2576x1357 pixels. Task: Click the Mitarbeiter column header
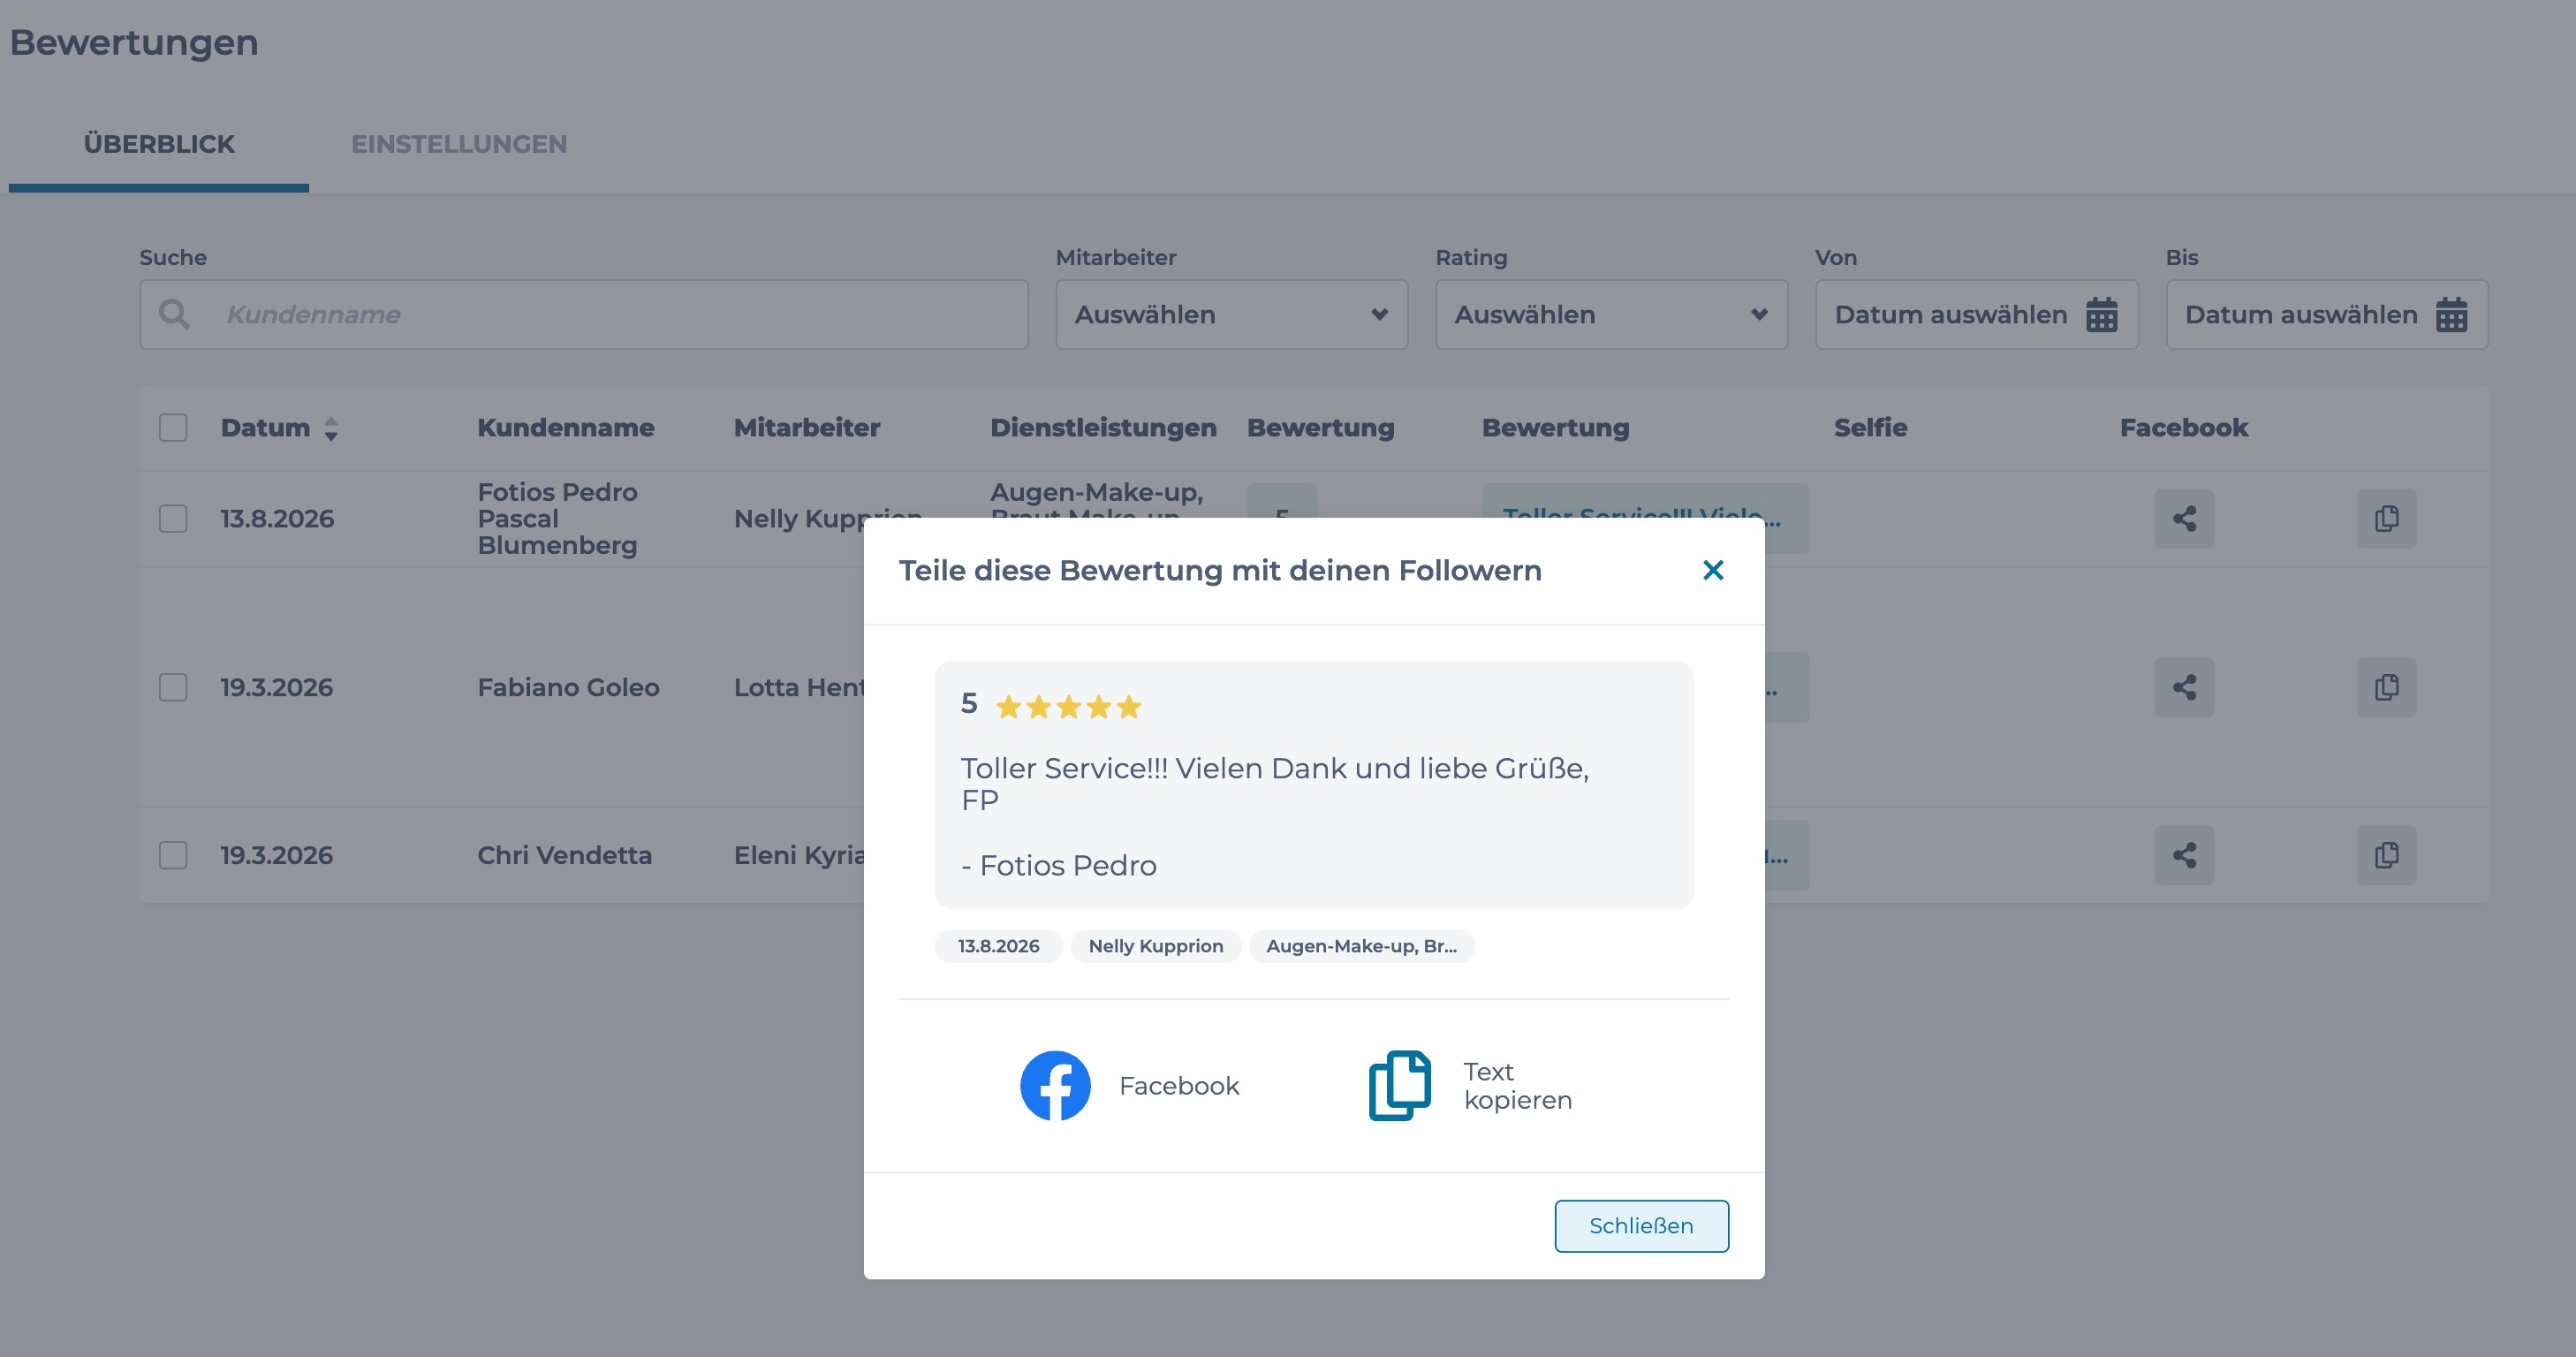pyautogui.click(x=806, y=428)
